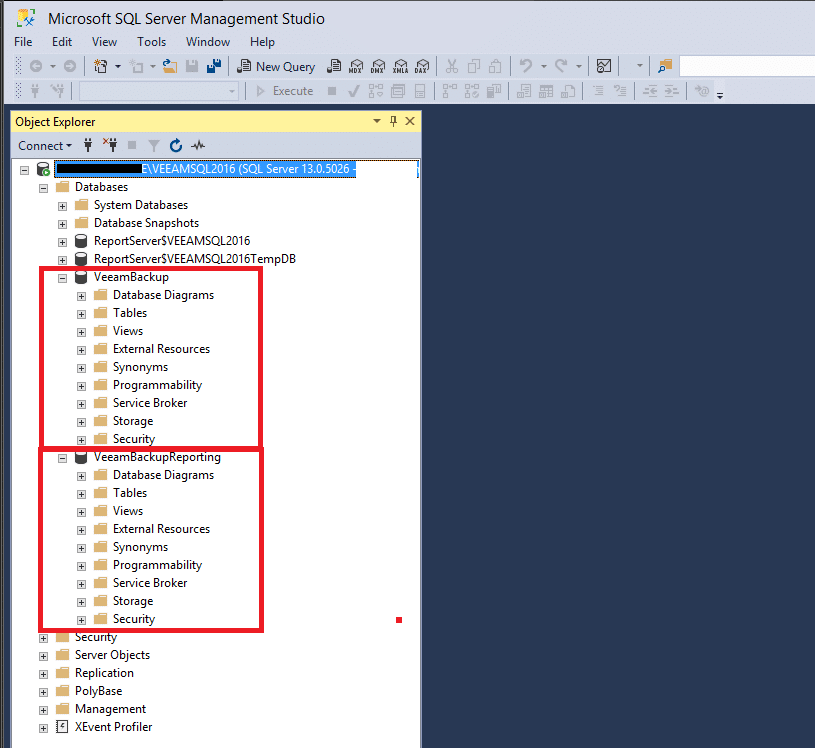Click the Find in Files icon
This screenshot has height=748, width=815.
click(665, 66)
